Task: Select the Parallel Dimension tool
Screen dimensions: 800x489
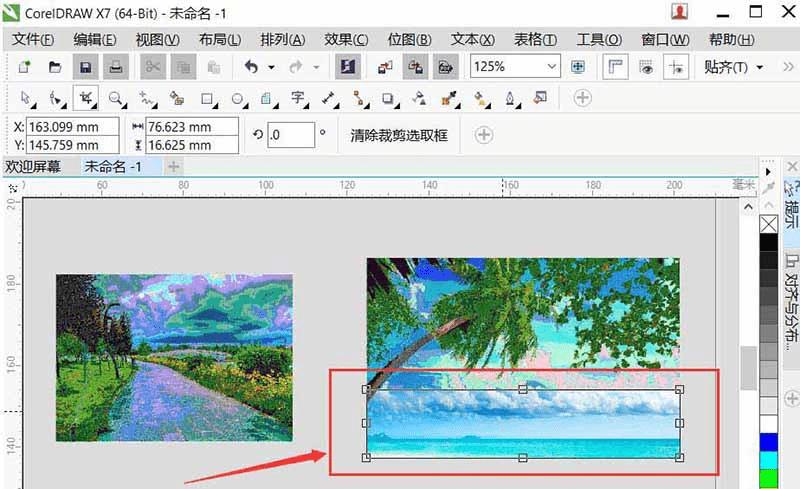Action: (328, 98)
